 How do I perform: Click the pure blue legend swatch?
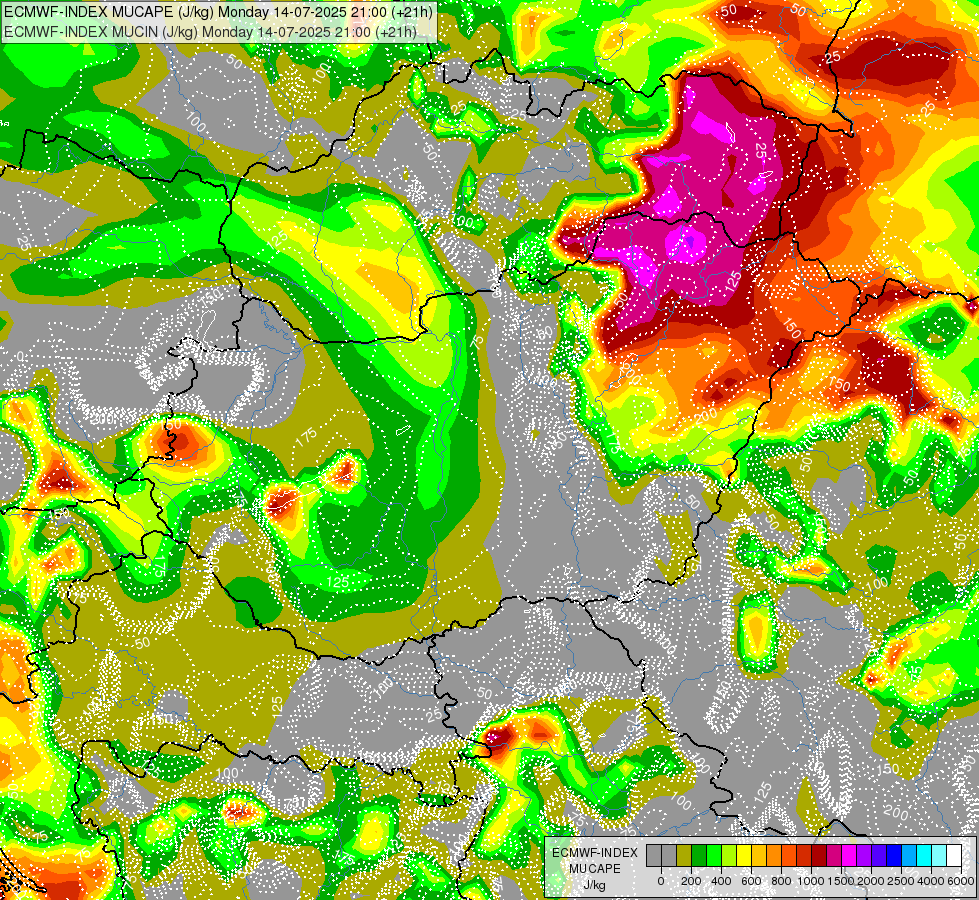895,856
